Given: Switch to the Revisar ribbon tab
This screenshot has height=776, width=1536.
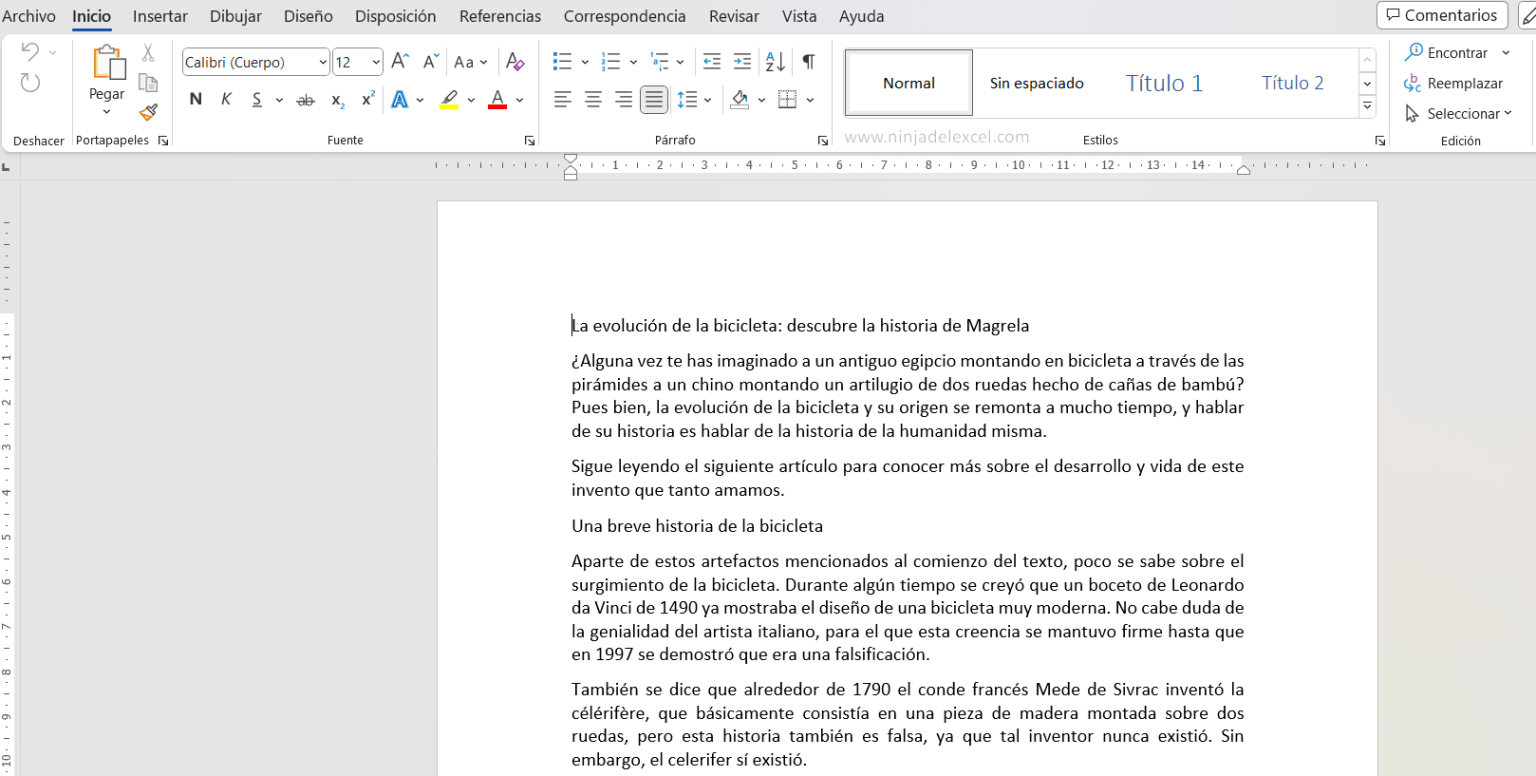Looking at the screenshot, I should pyautogui.click(x=733, y=16).
